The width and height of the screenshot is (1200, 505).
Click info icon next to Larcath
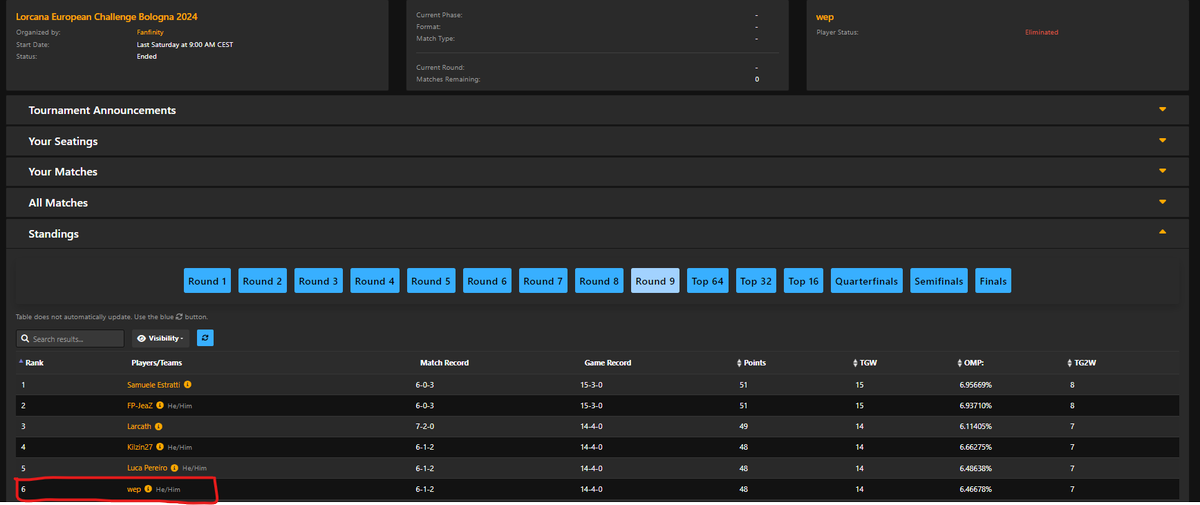tap(159, 426)
